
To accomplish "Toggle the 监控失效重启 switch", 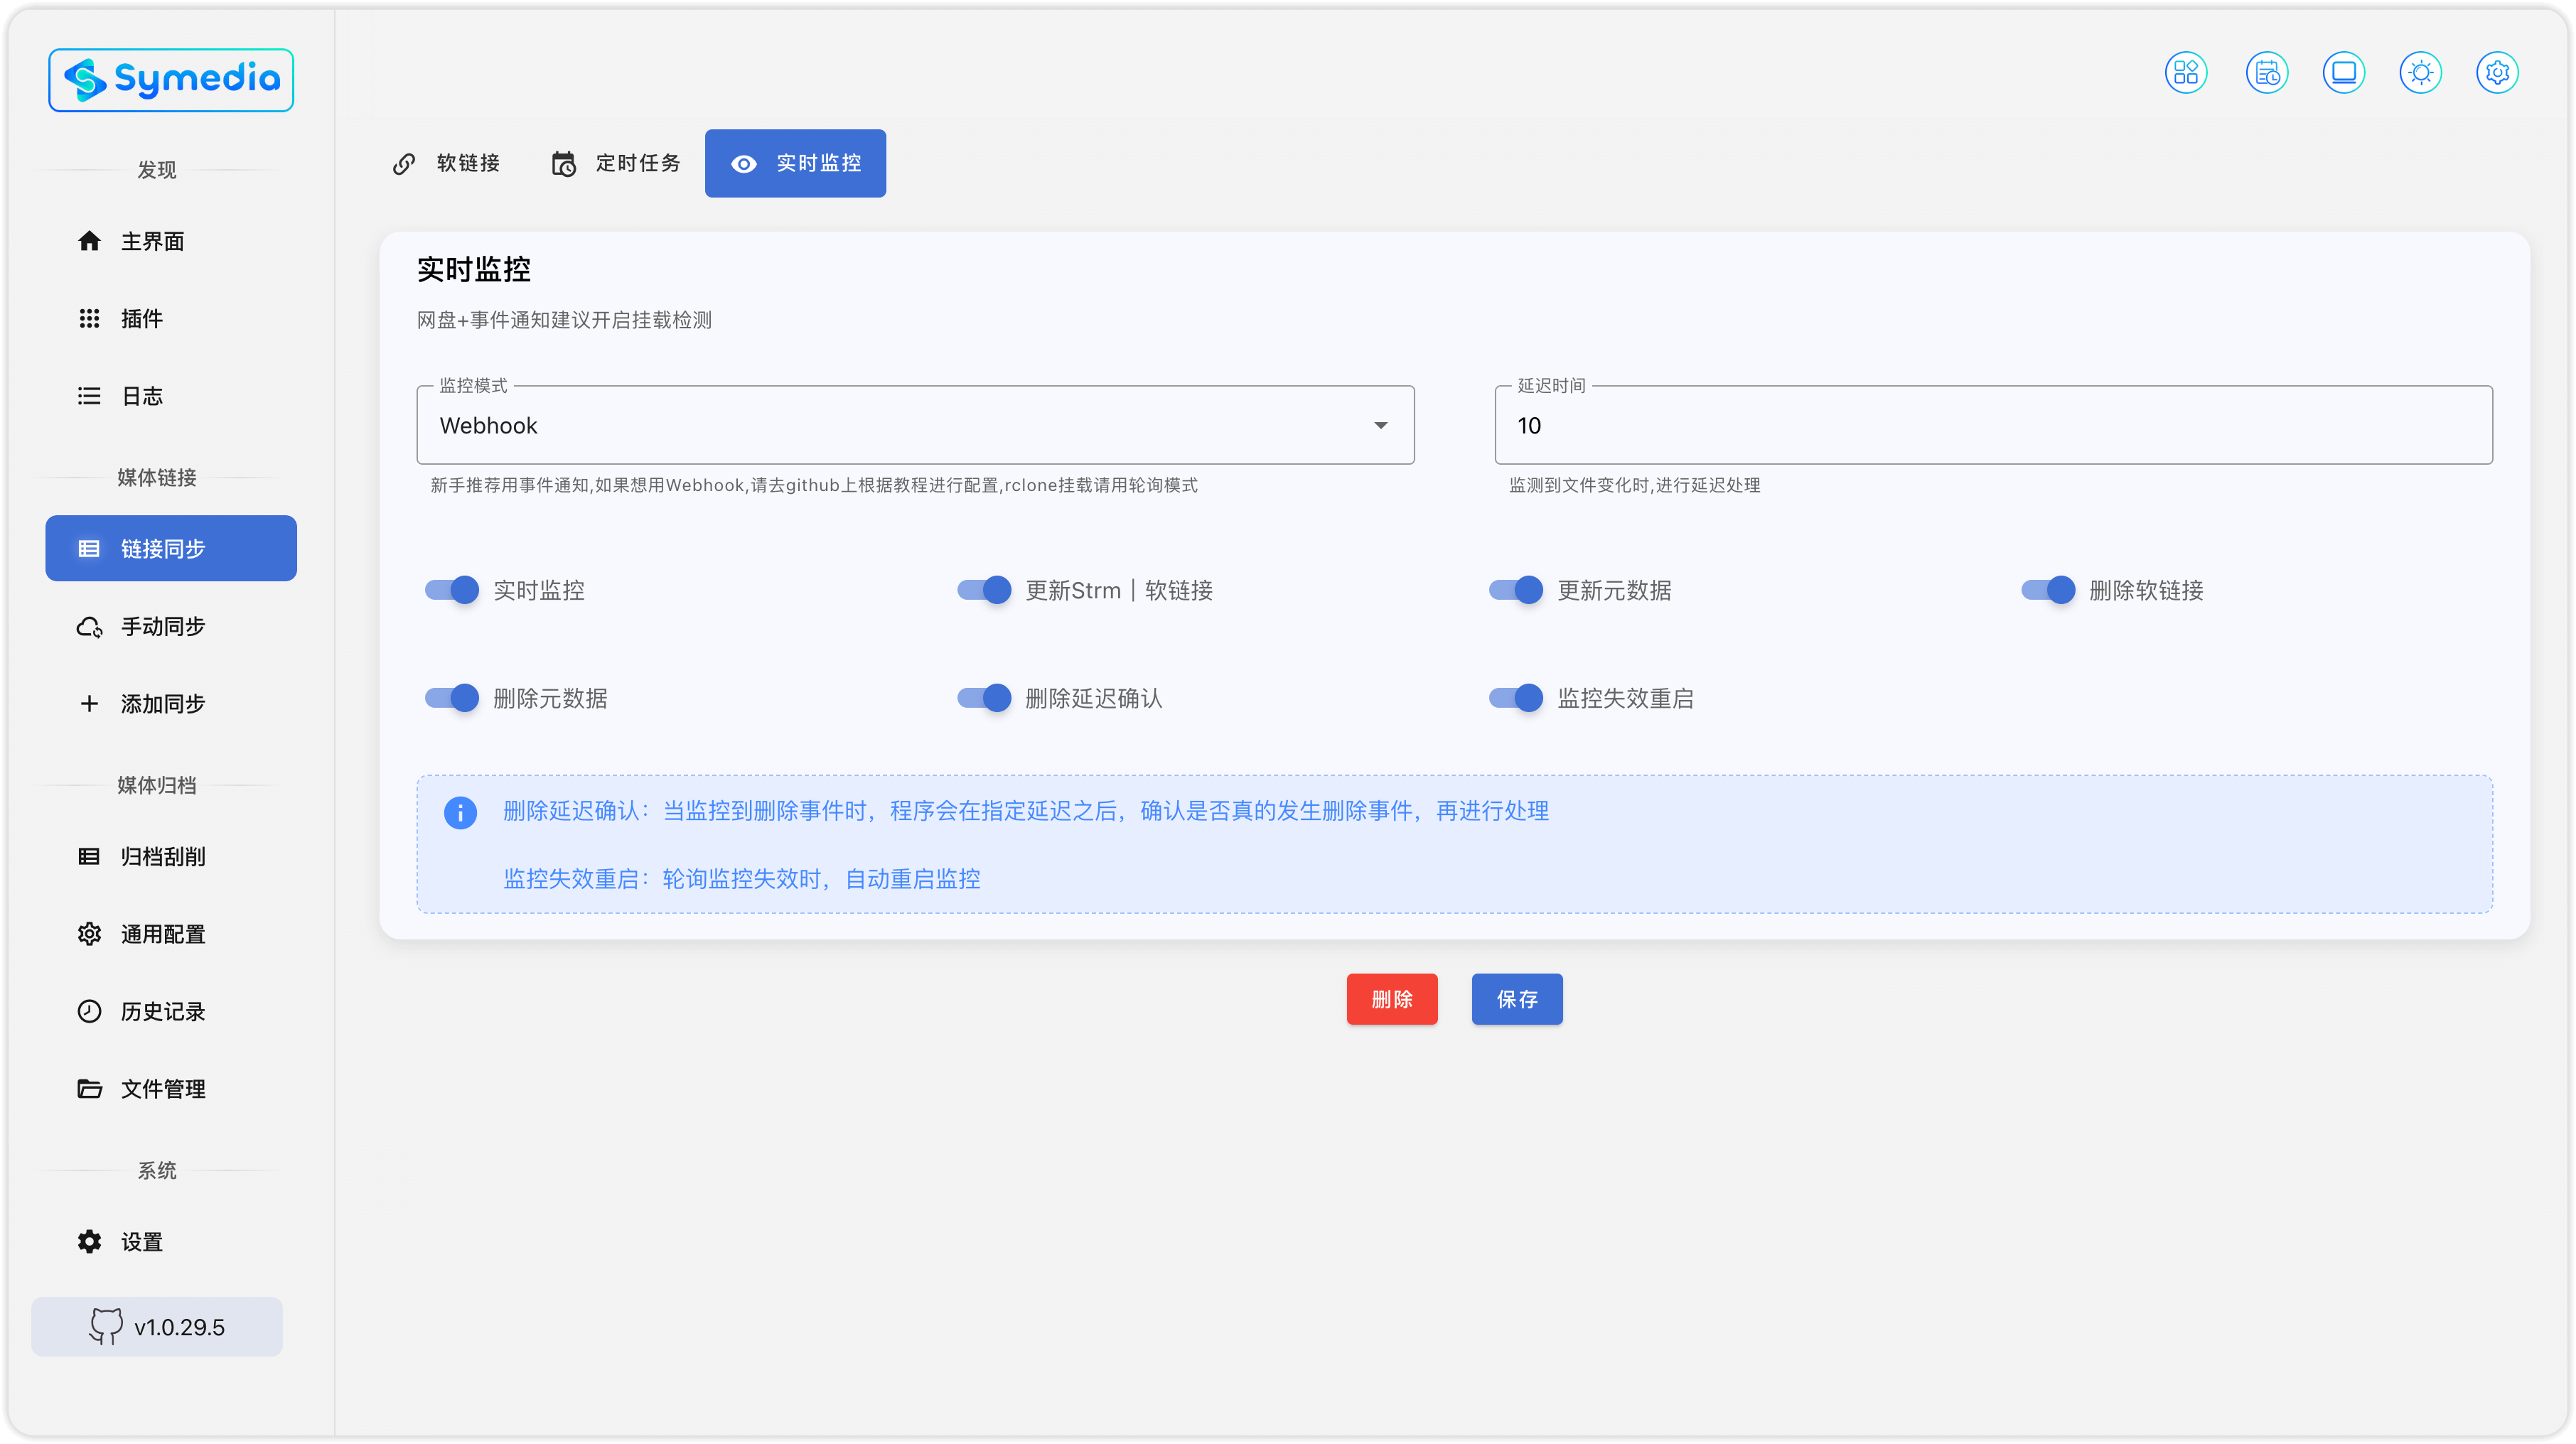I will pyautogui.click(x=1516, y=698).
